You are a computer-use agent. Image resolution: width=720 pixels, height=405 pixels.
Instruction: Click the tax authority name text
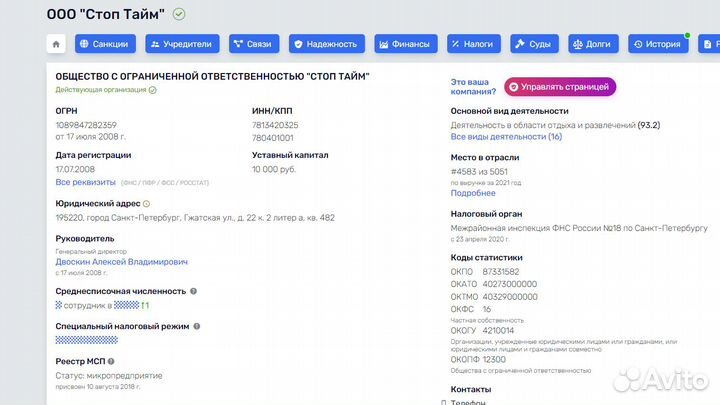coord(579,228)
